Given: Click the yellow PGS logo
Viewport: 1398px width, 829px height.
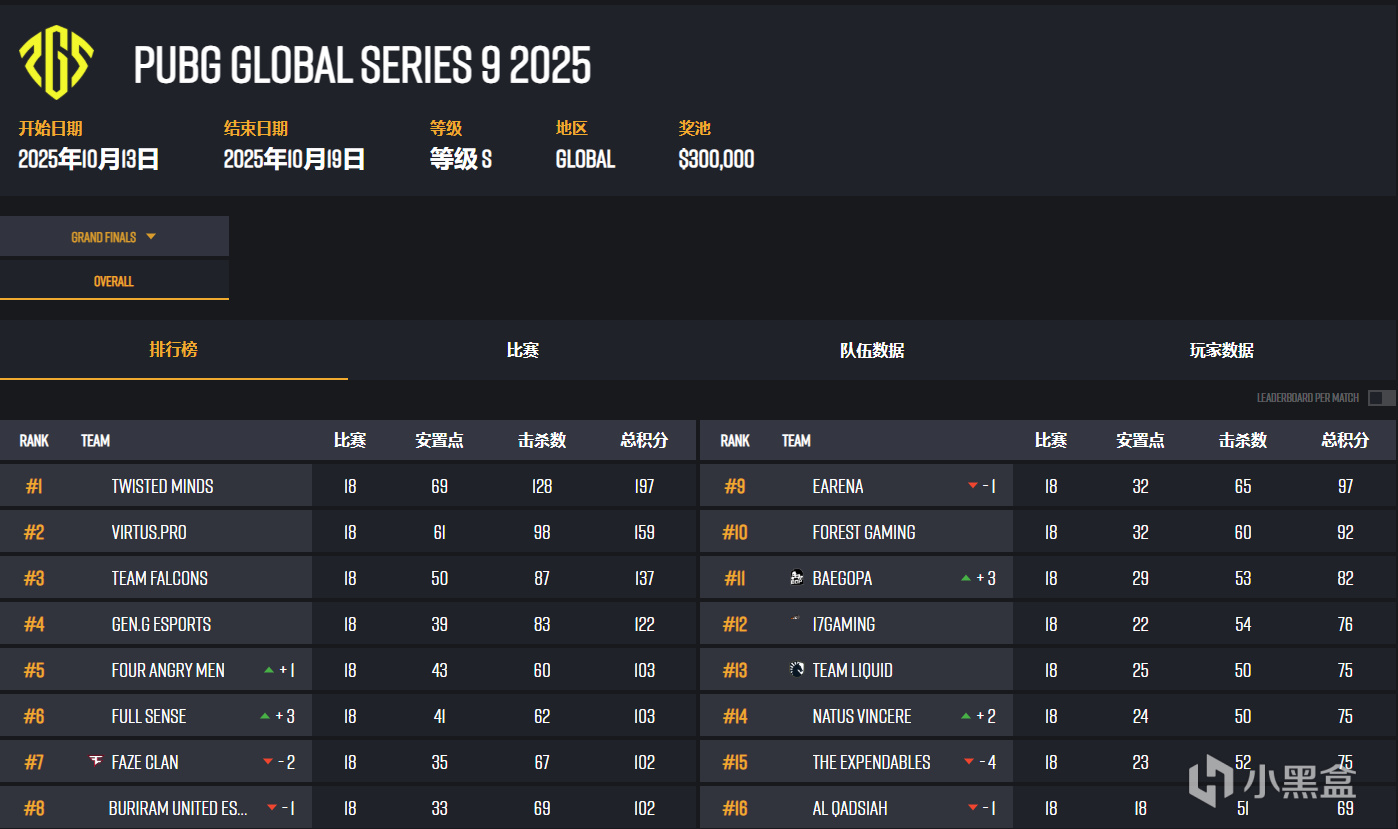Looking at the screenshot, I should pyautogui.click(x=56, y=62).
